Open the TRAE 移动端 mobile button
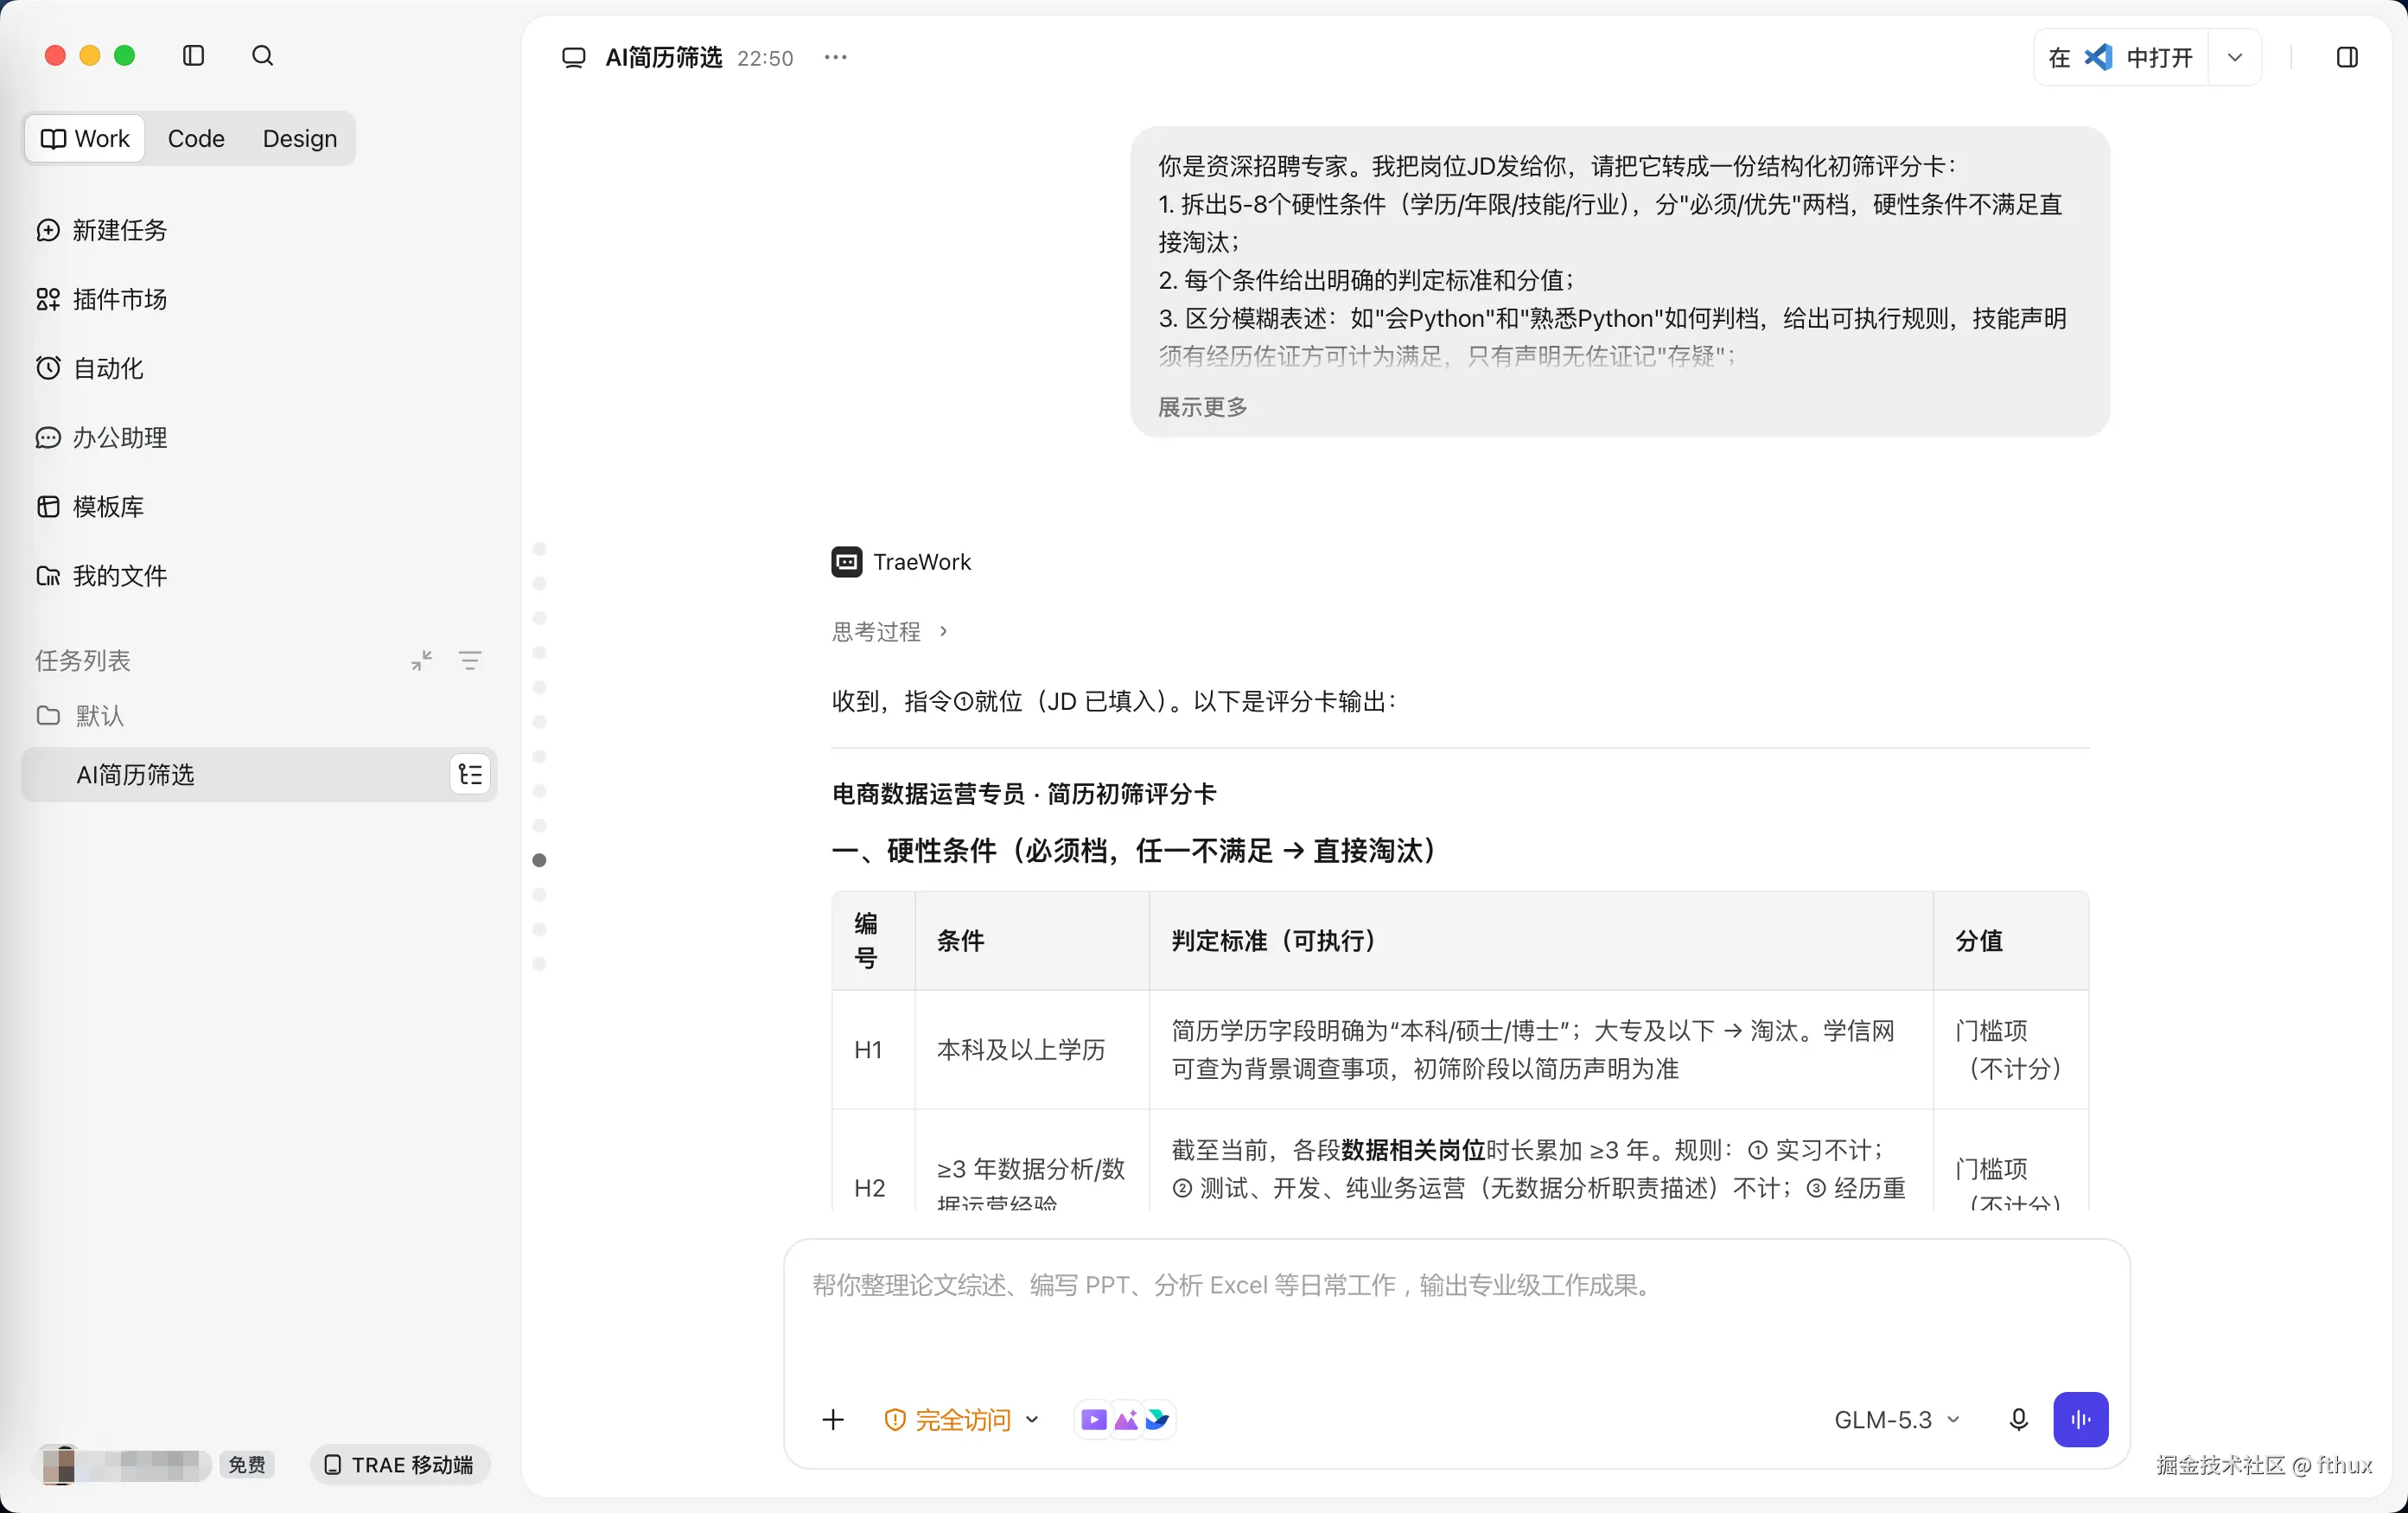The width and height of the screenshot is (2408, 1513). [400, 1464]
